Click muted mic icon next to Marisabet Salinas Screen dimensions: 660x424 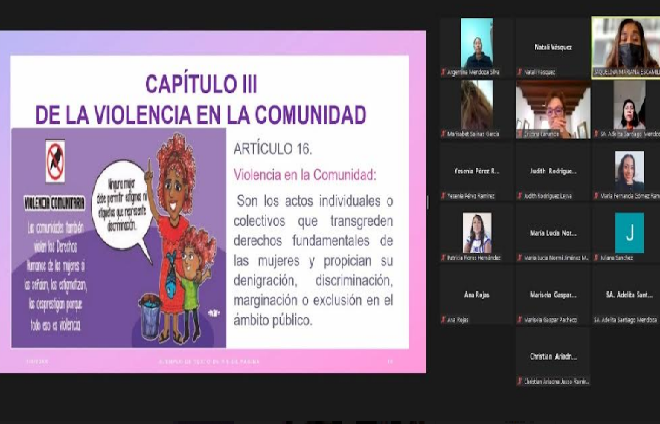(444, 134)
